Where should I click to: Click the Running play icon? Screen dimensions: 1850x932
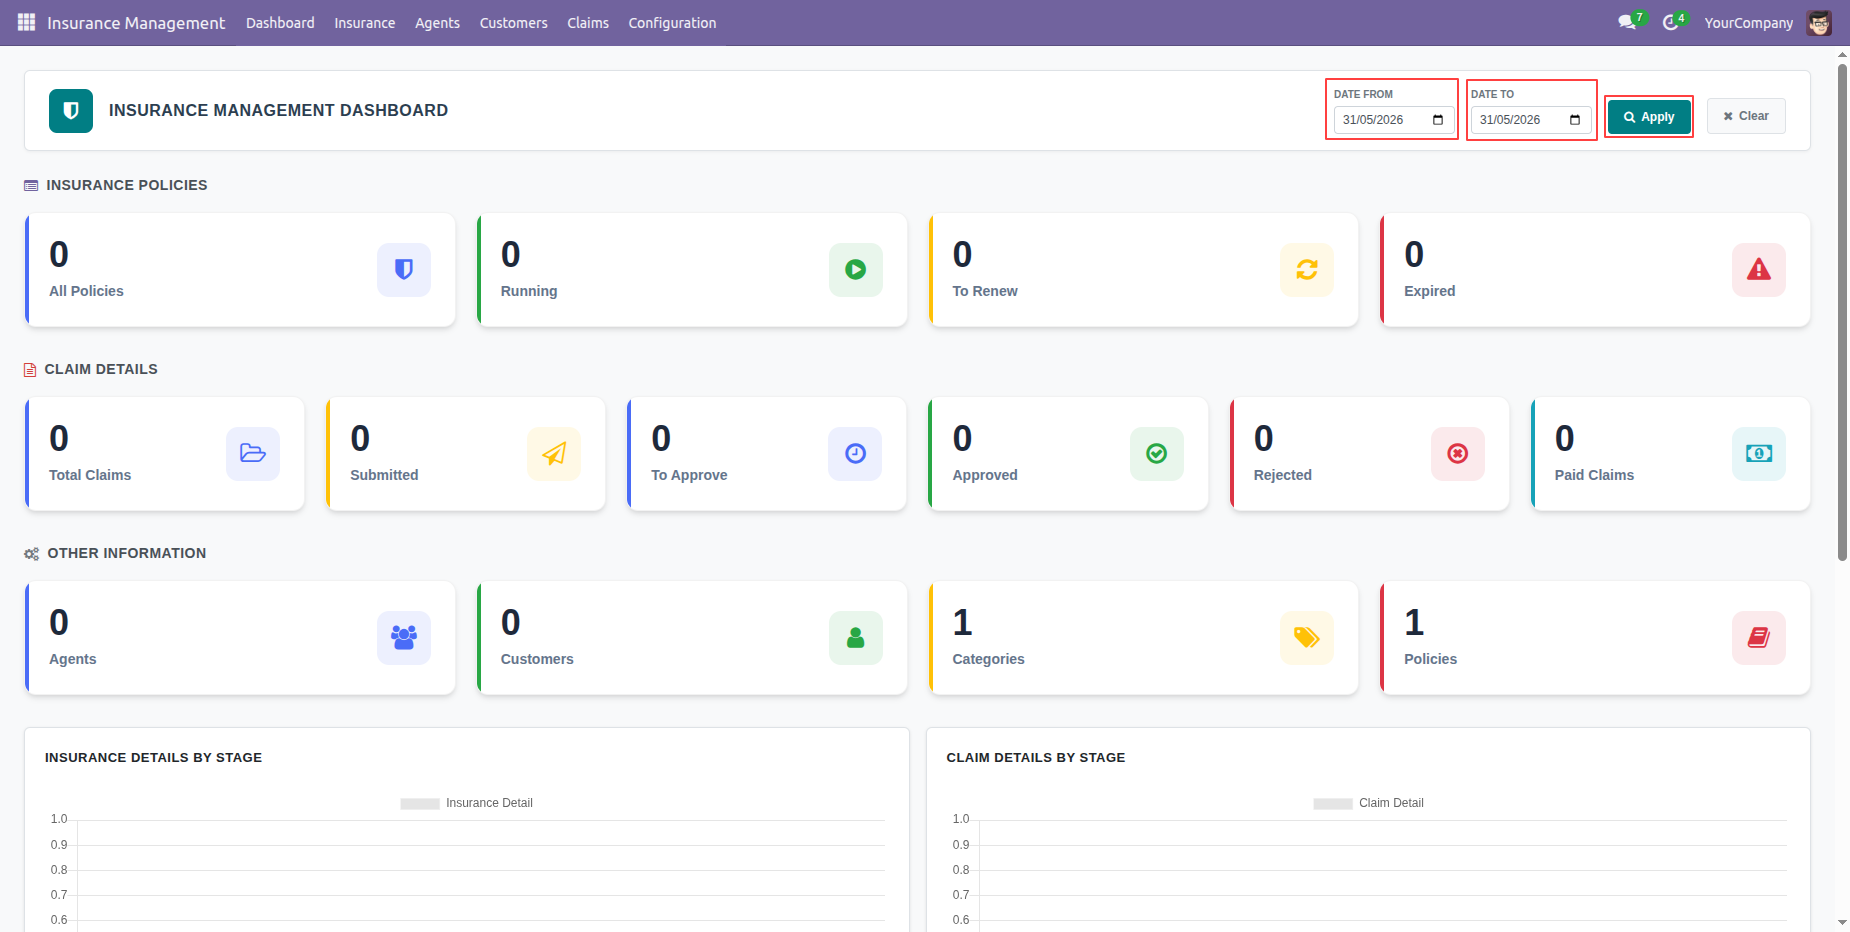tap(856, 270)
